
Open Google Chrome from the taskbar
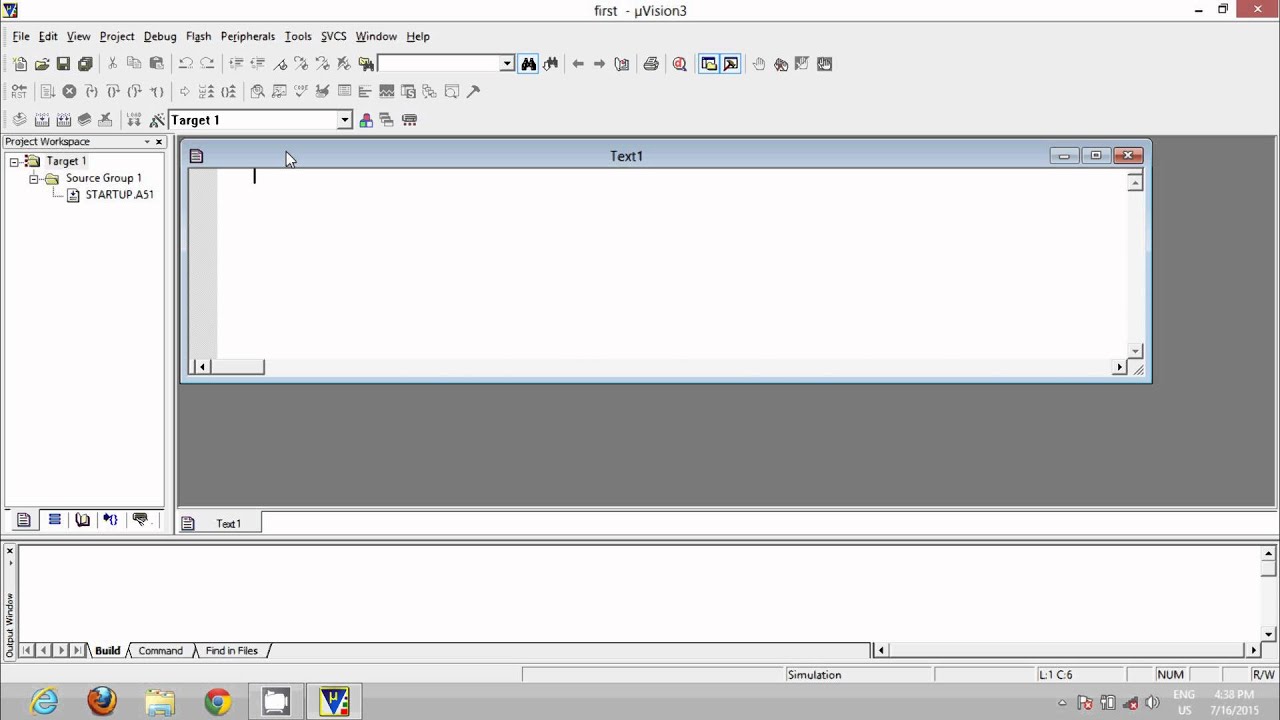[x=218, y=701]
